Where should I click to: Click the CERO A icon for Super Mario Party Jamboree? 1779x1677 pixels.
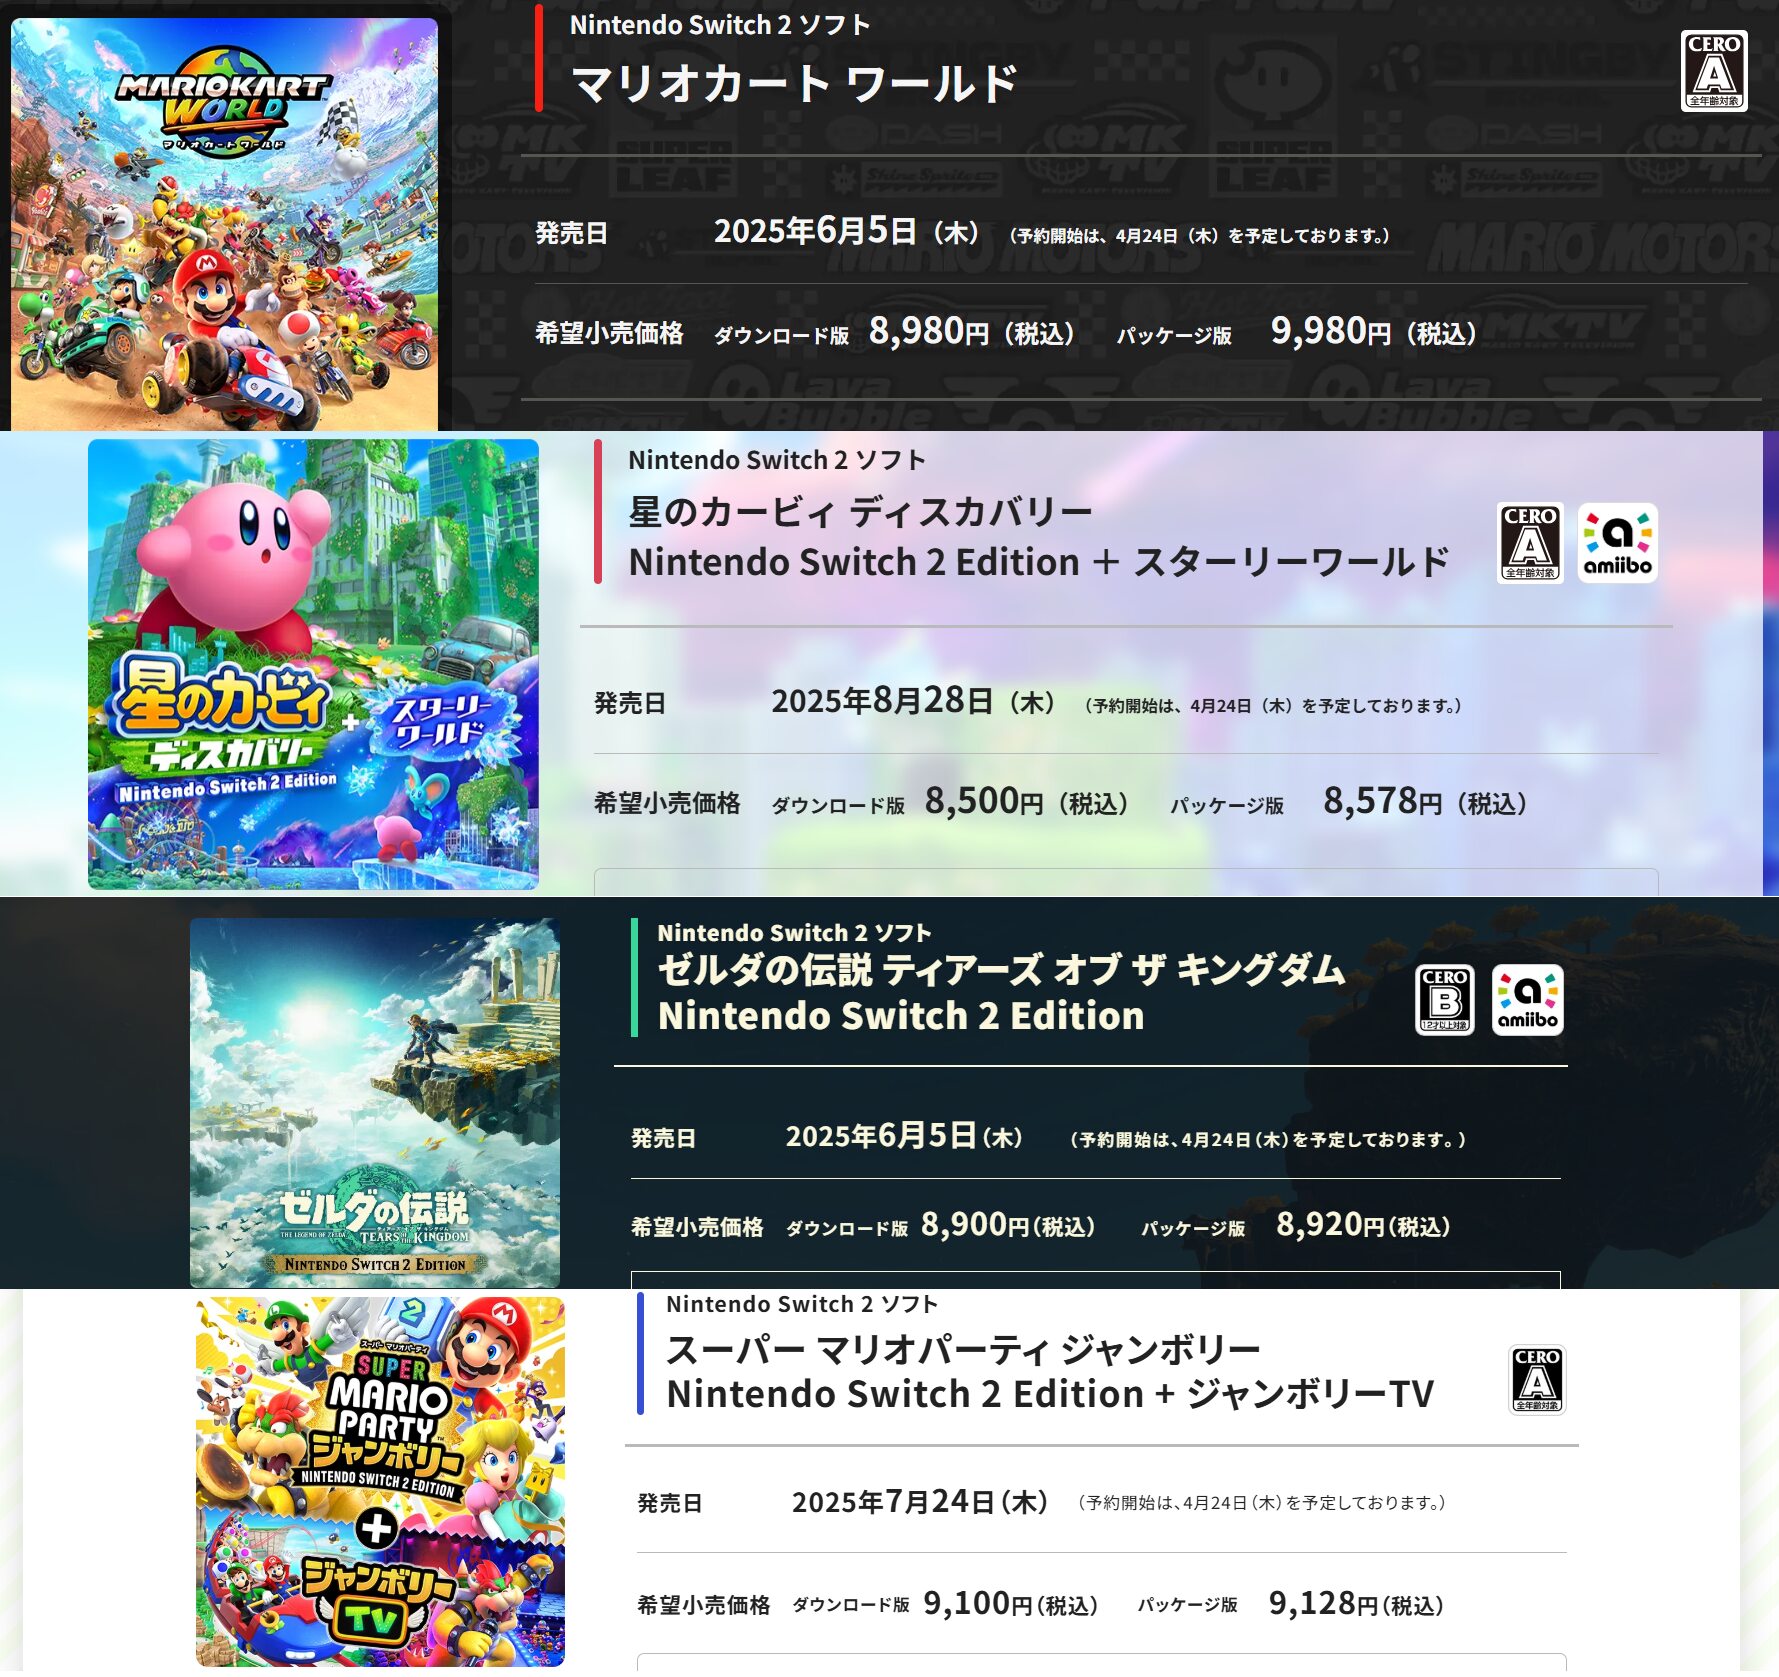1537,1380
